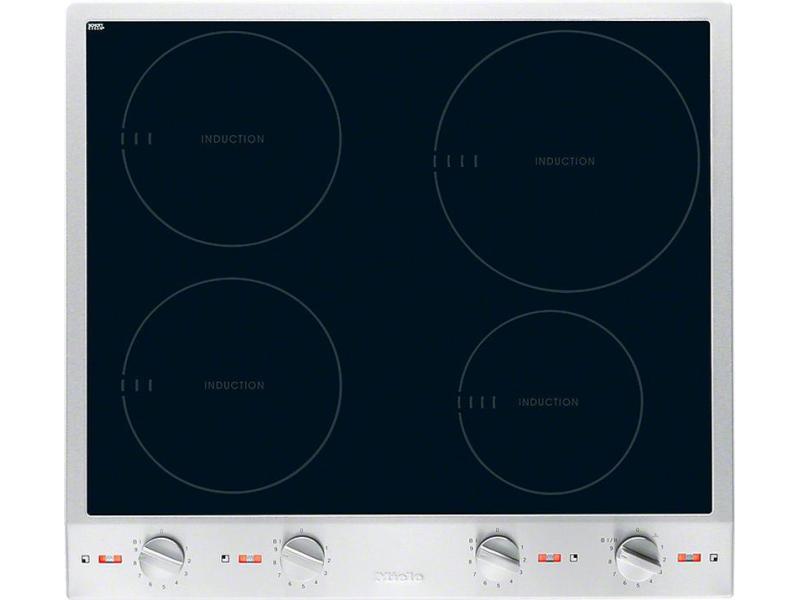
Task: Tap pan-size tick marks in rear left zone
Action: pyautogui.click(x=136, y=139)
